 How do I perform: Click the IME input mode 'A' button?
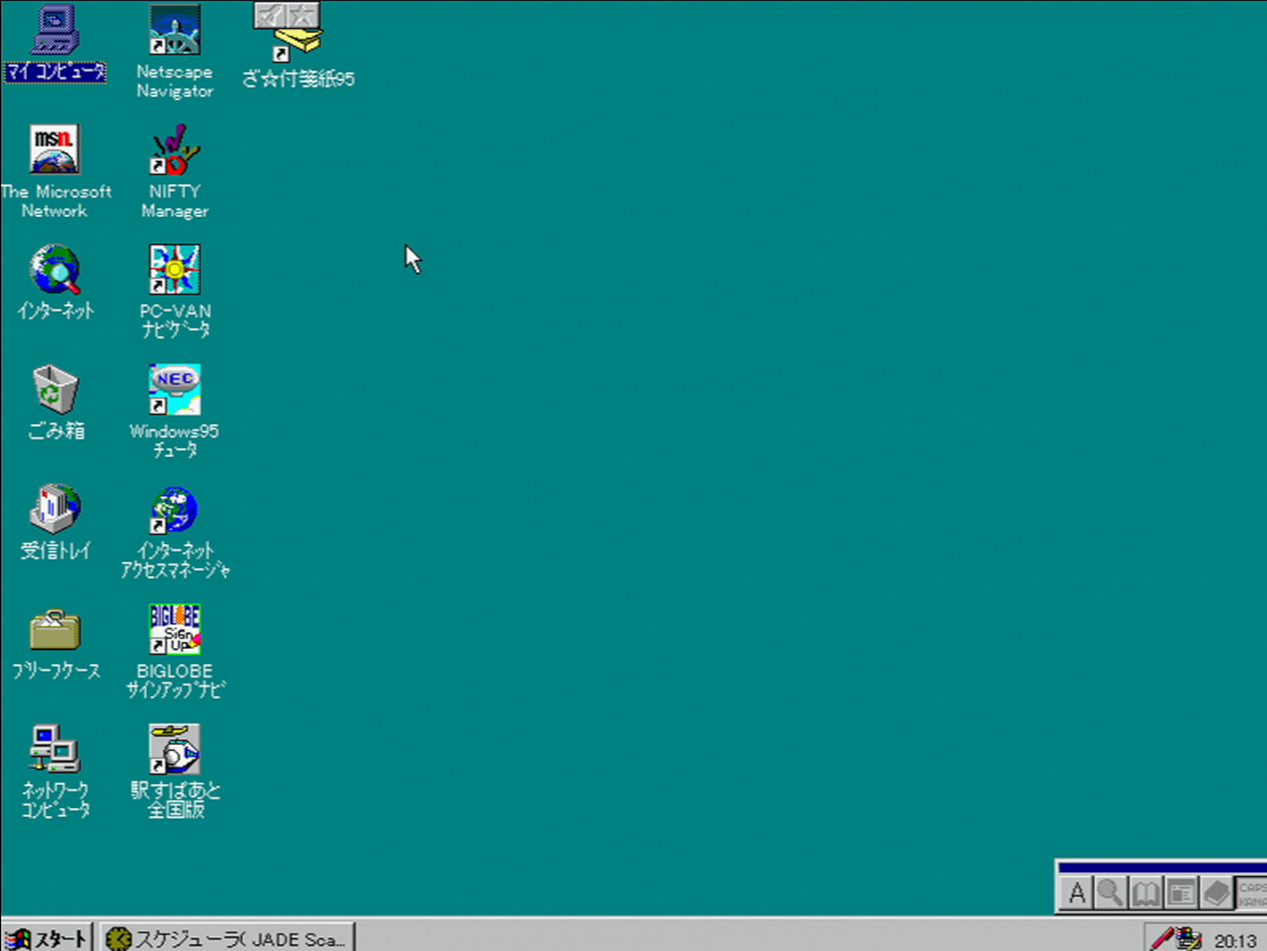pos(1077,892)
